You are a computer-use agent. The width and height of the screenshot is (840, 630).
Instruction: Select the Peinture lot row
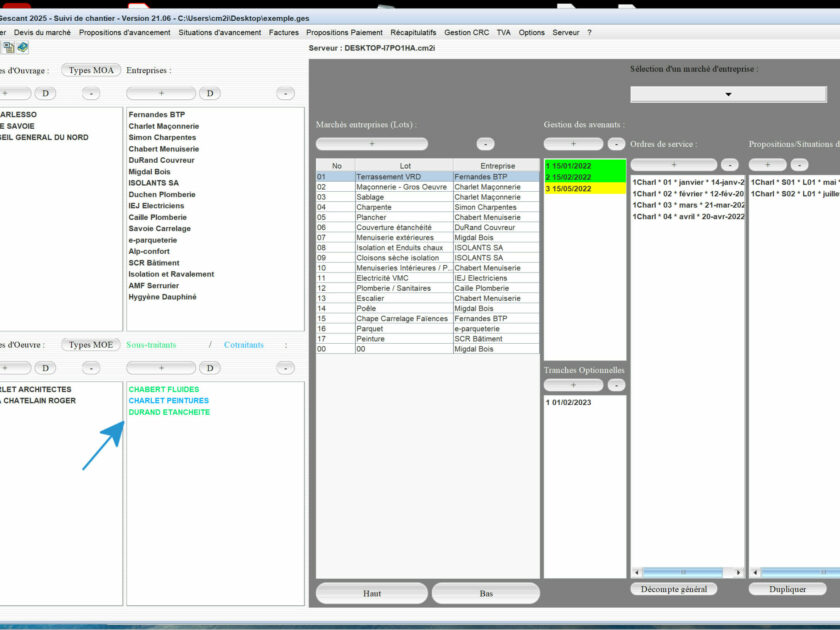(x=428, y=339)
